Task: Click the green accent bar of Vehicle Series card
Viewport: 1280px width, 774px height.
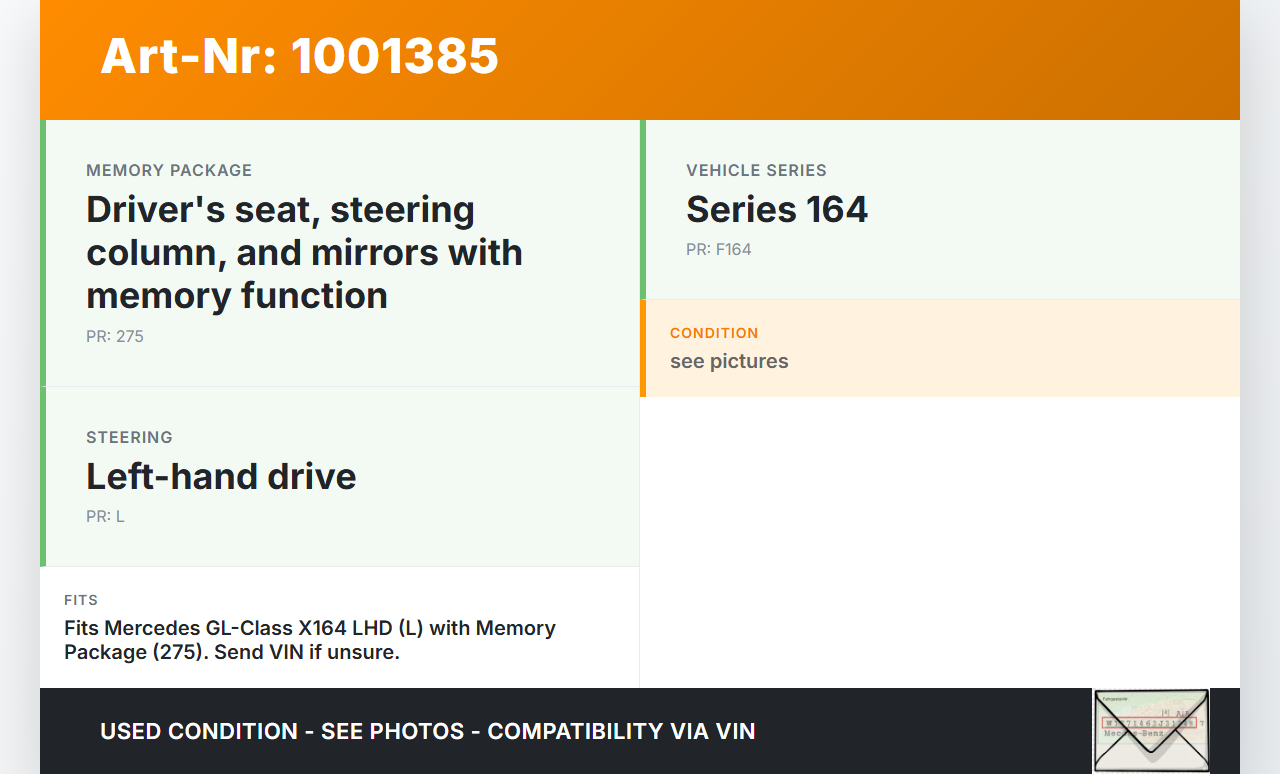Action: click(643, 209)
